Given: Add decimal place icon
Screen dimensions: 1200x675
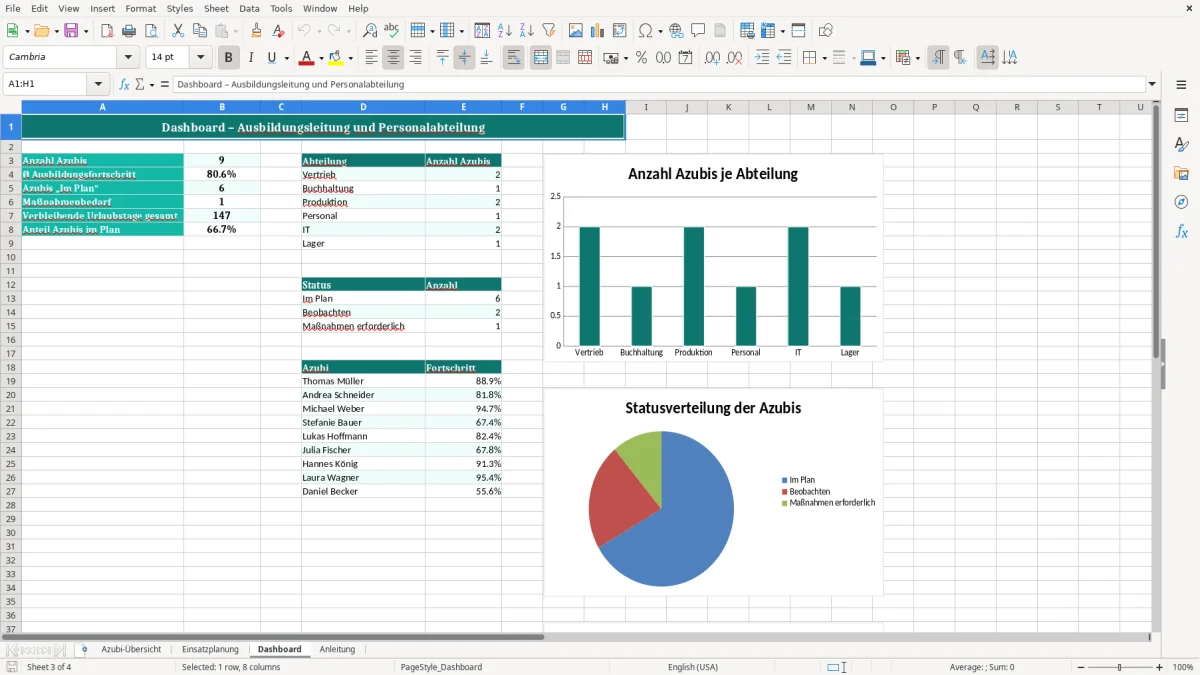Looking at the screenshot, I should tap(712, 58).
